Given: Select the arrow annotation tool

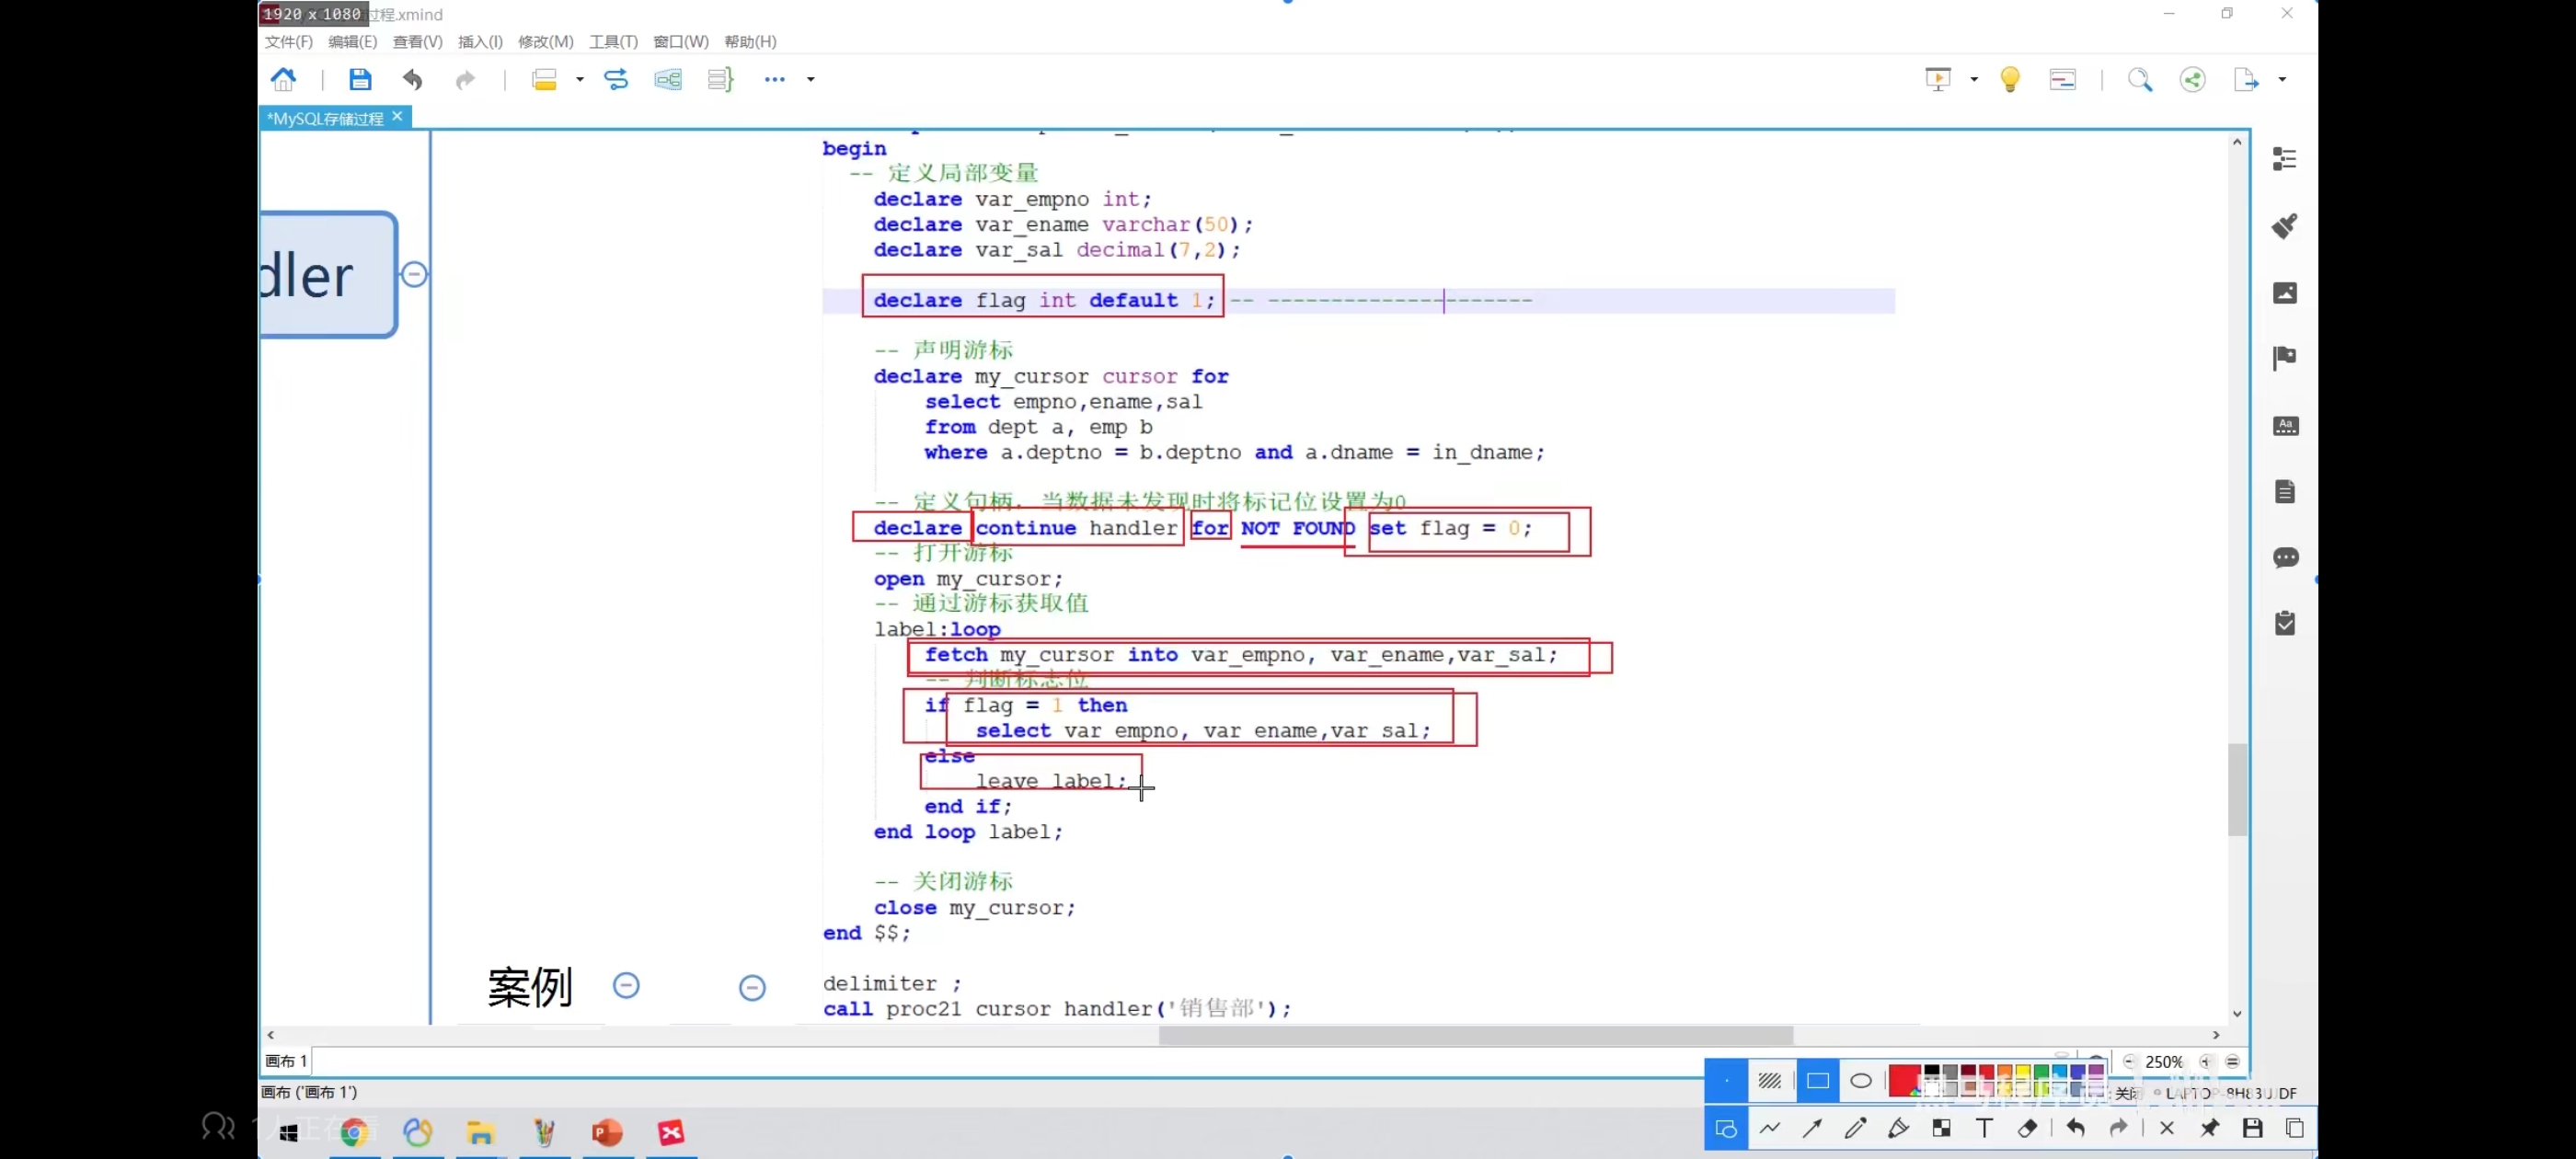Looking at the screenshot, I should click(x=1812, y=1129).
